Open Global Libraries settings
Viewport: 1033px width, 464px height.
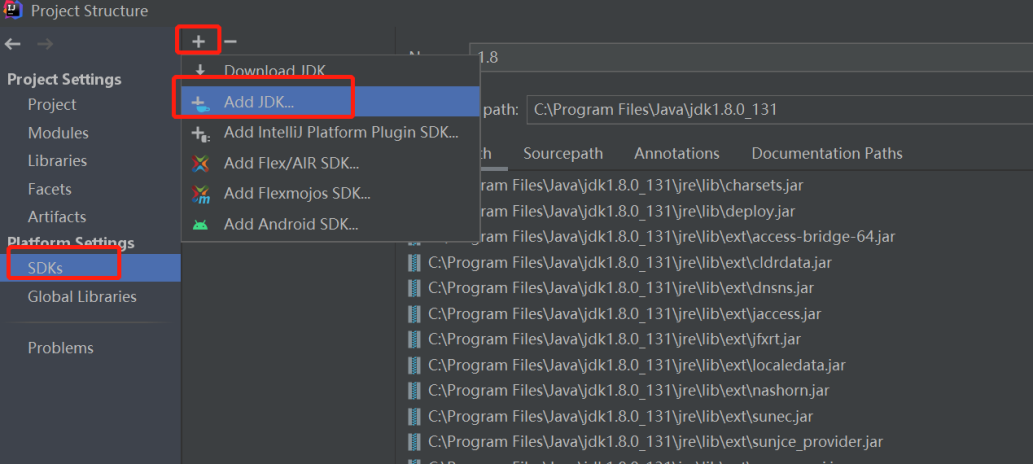point(82,297)
